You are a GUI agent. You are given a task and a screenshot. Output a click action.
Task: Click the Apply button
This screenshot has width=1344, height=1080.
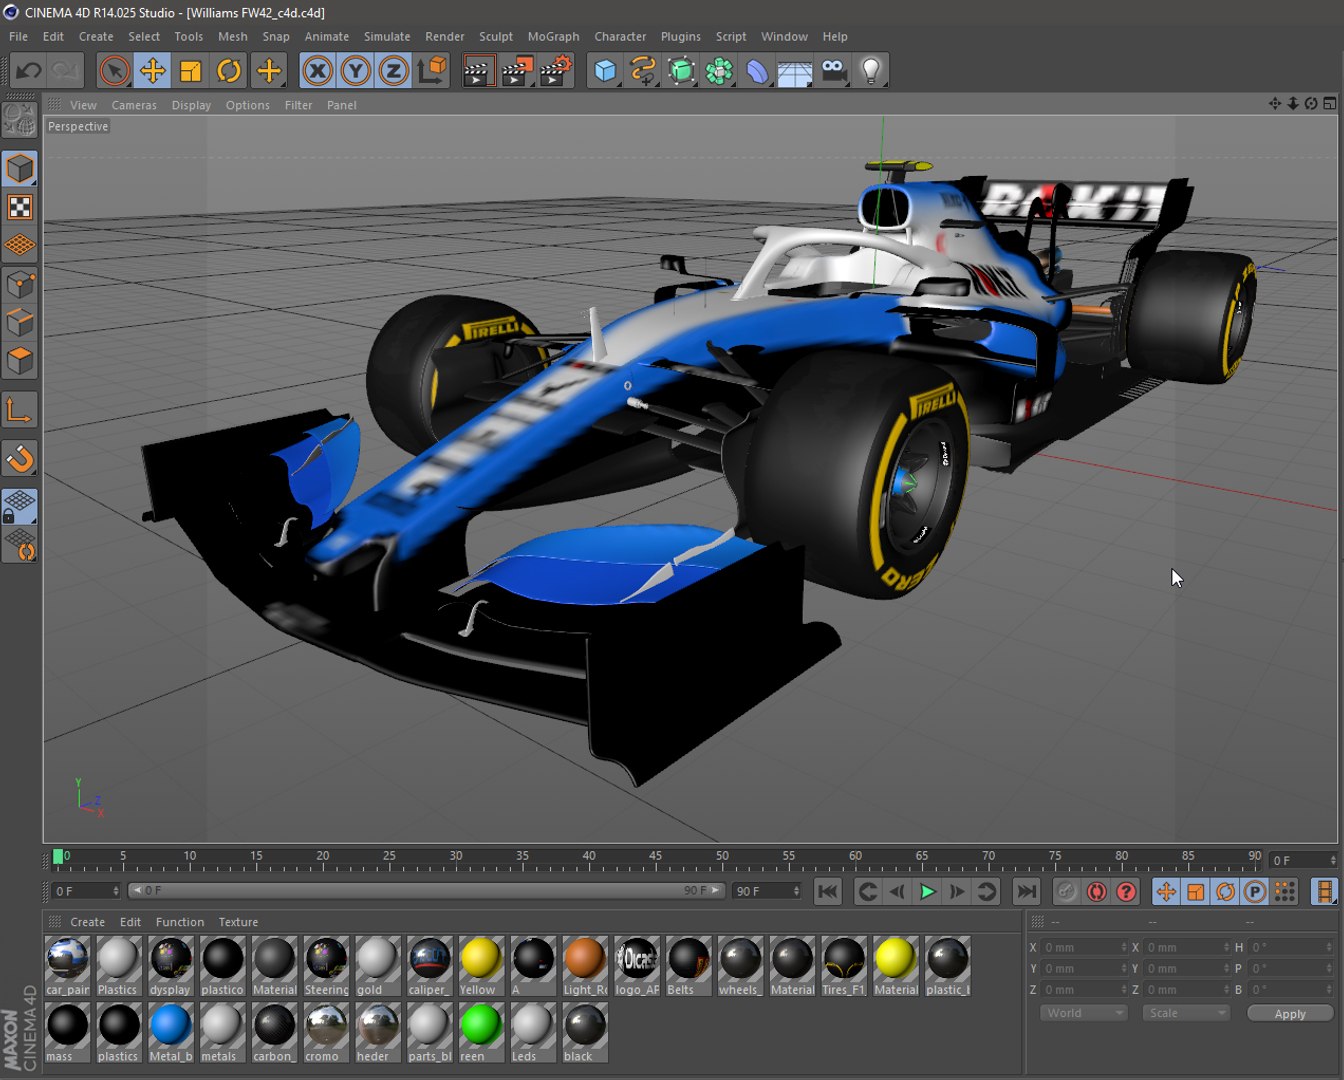[x=1290, y=1013]
